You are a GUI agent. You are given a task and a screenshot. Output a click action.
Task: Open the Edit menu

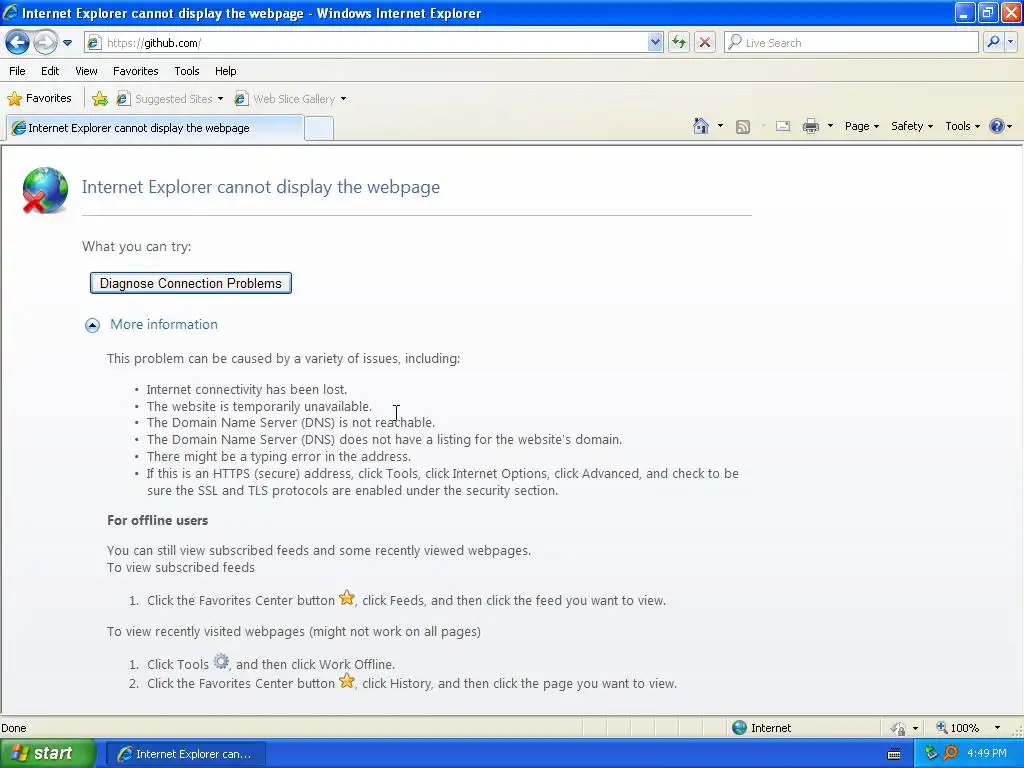(x=50, y=71)
